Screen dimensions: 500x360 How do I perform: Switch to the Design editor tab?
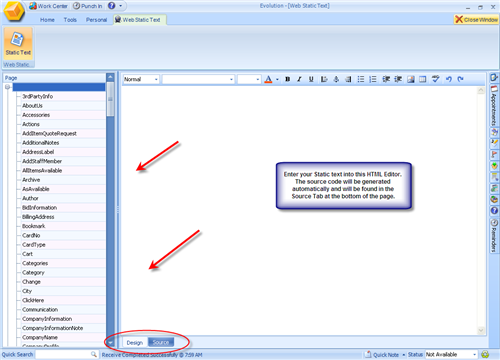(135, 342)
